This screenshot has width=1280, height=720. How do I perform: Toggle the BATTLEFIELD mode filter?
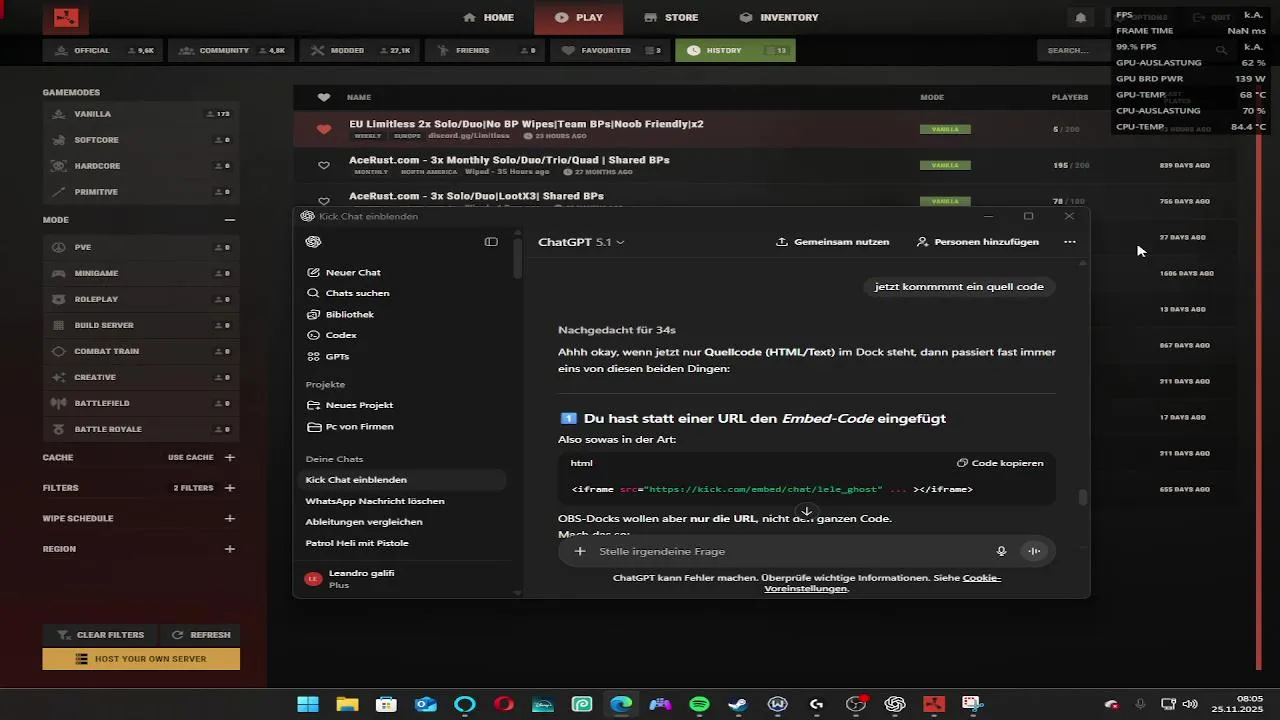pos(141,403)
